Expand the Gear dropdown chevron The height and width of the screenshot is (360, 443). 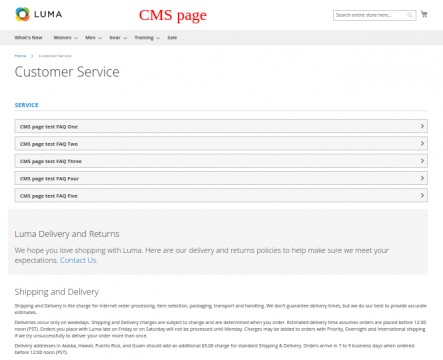[x=125, y=38]
